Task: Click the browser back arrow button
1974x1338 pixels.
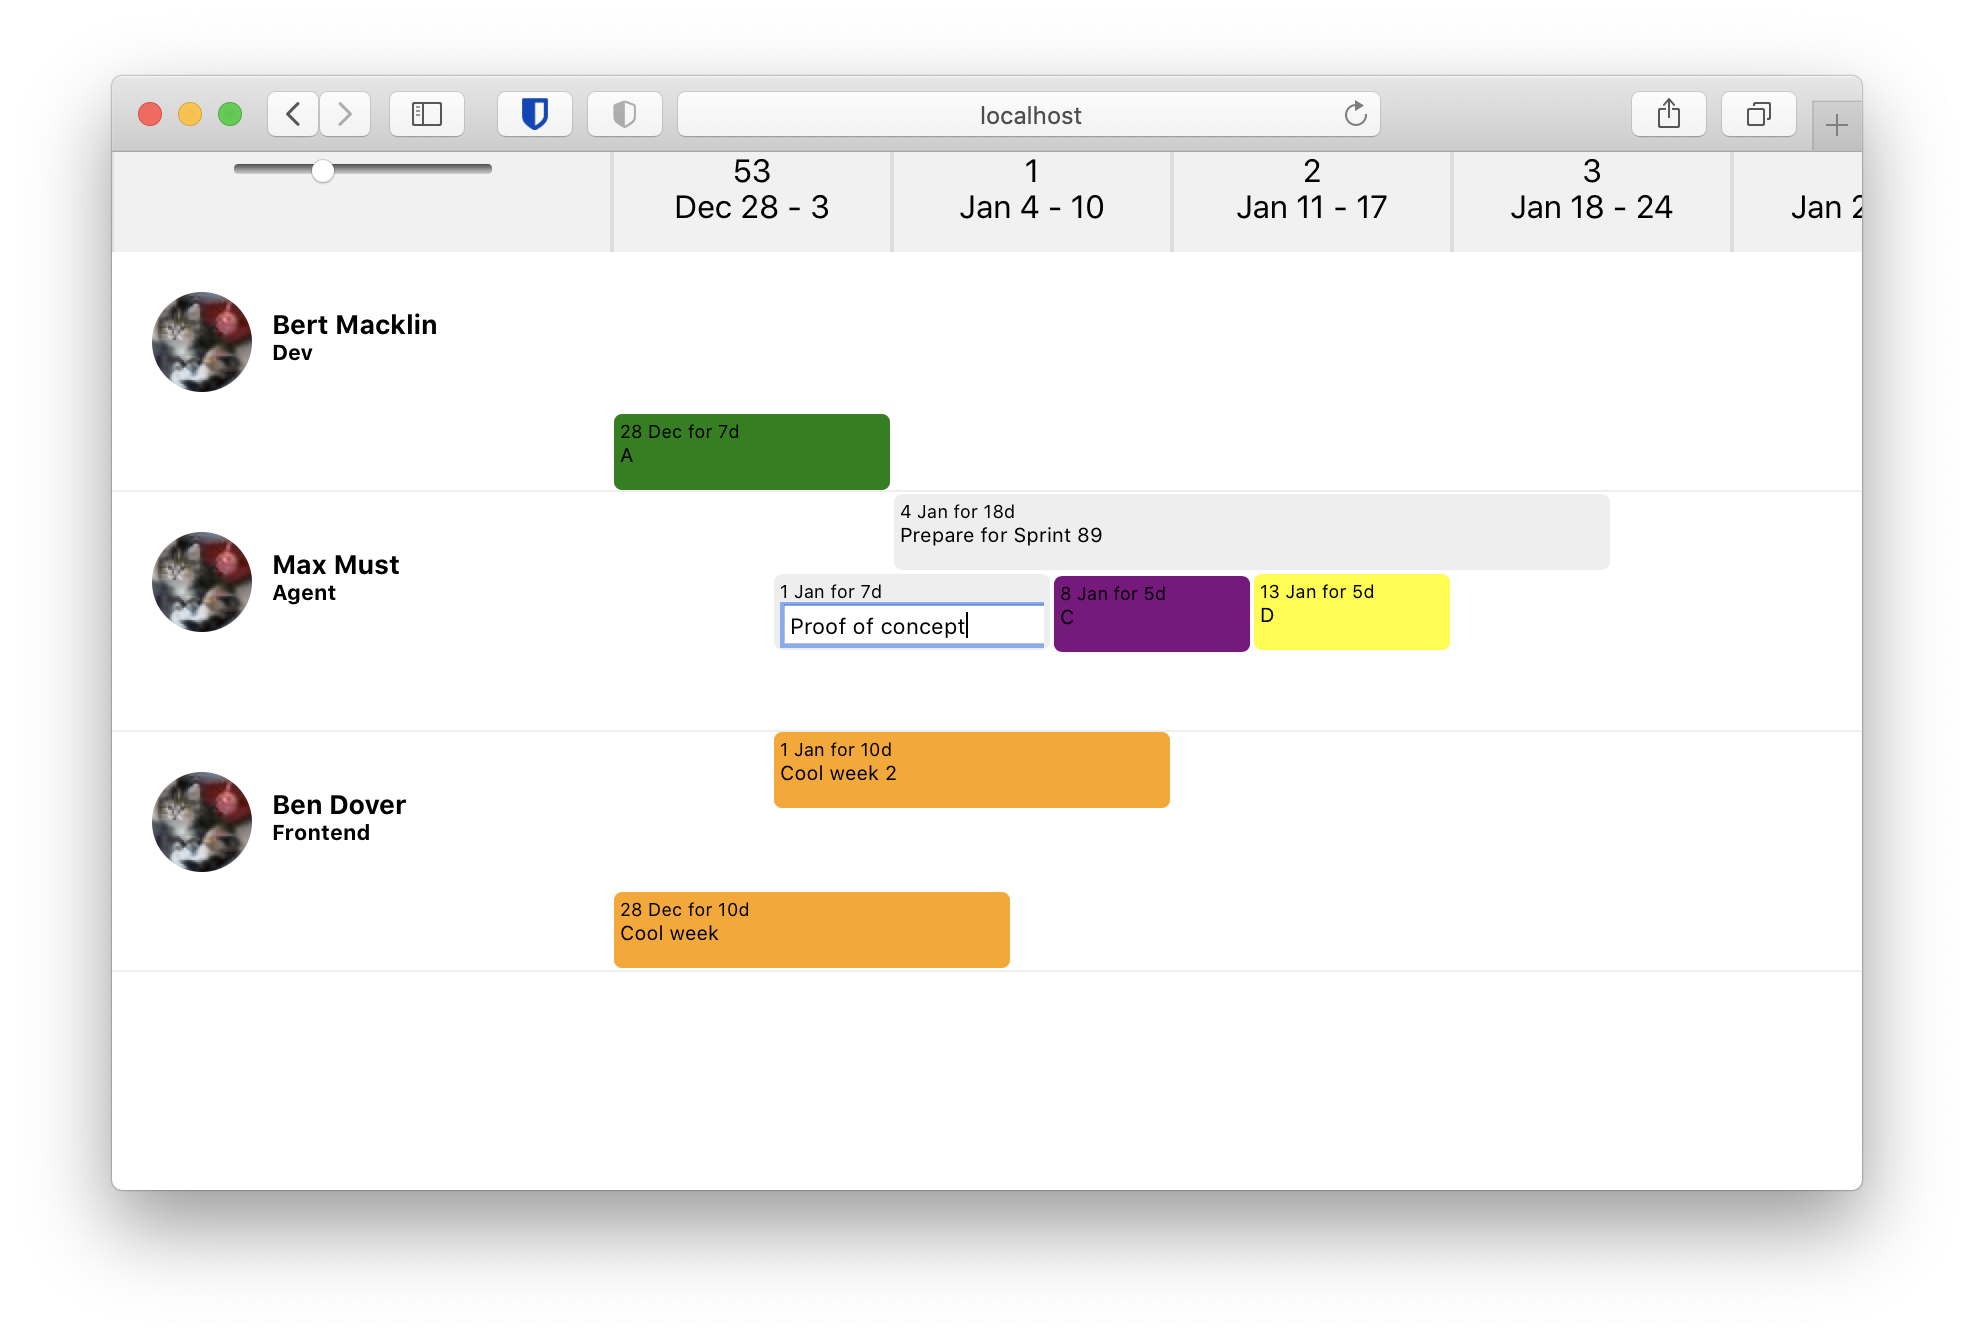Action: [293, 114]
